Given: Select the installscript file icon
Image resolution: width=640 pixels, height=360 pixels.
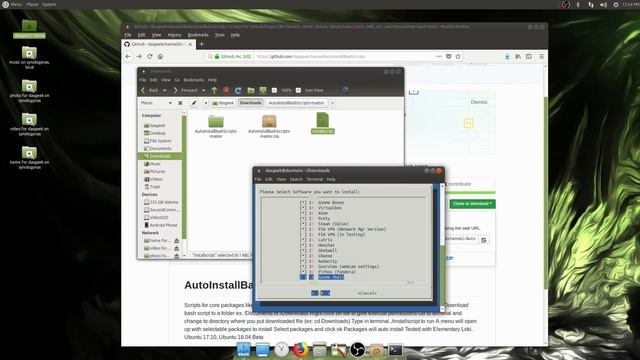Looking at the screenshot, I should [322, 120].
